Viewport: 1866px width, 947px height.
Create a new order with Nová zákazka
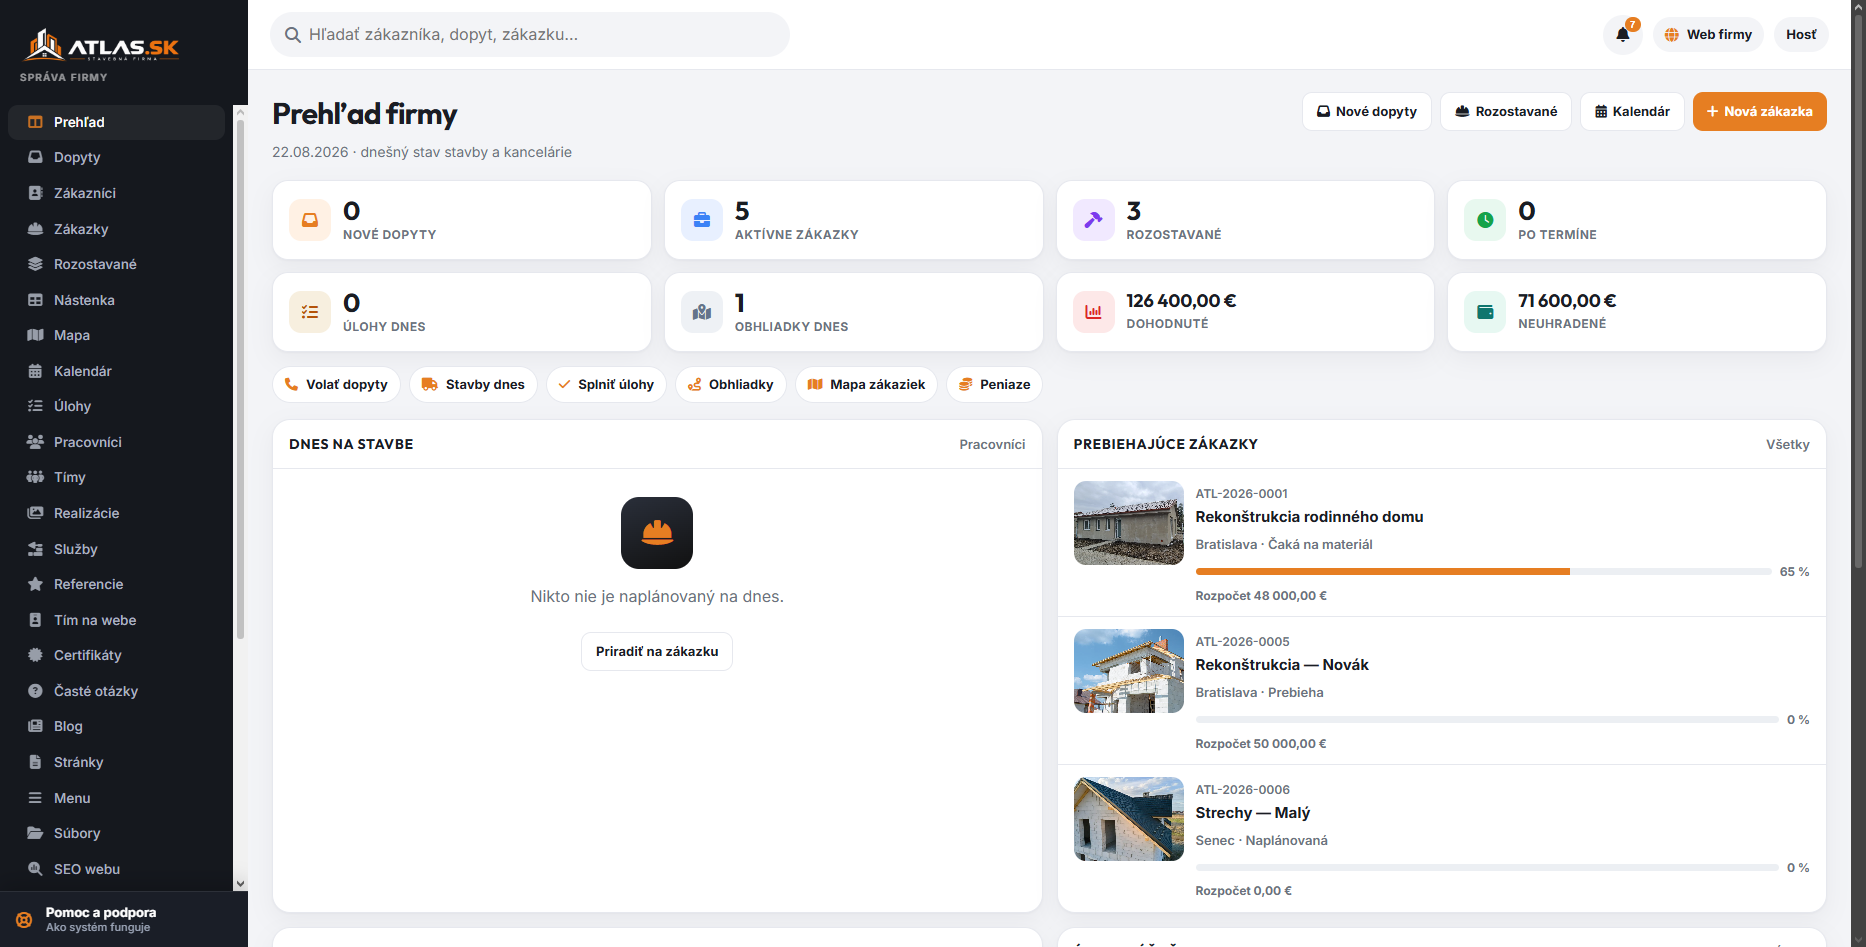1759,111
